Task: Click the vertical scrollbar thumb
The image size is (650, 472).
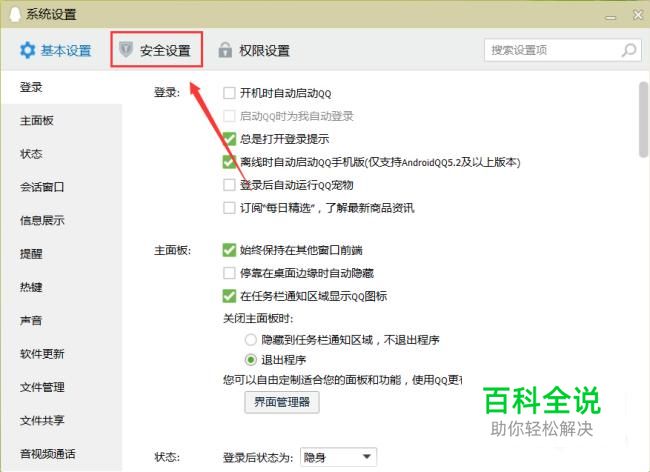Action: (x=643, y=119)
